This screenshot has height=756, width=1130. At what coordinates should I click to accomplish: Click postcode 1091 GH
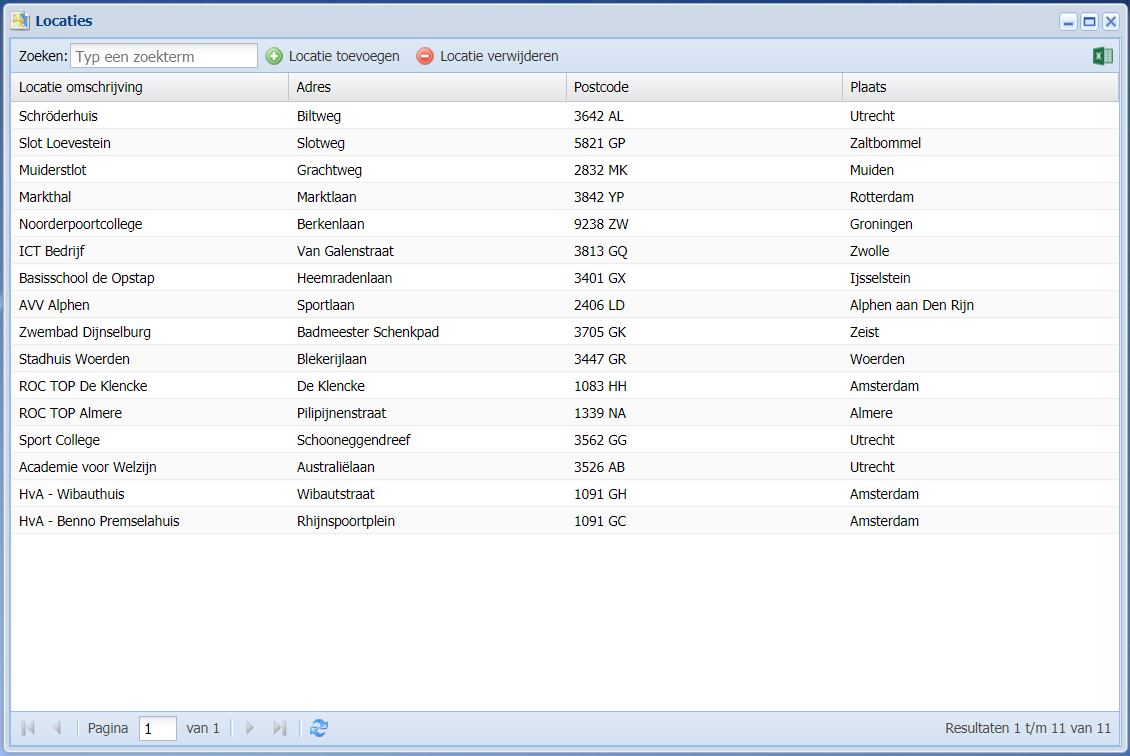[x=600, y=494]
